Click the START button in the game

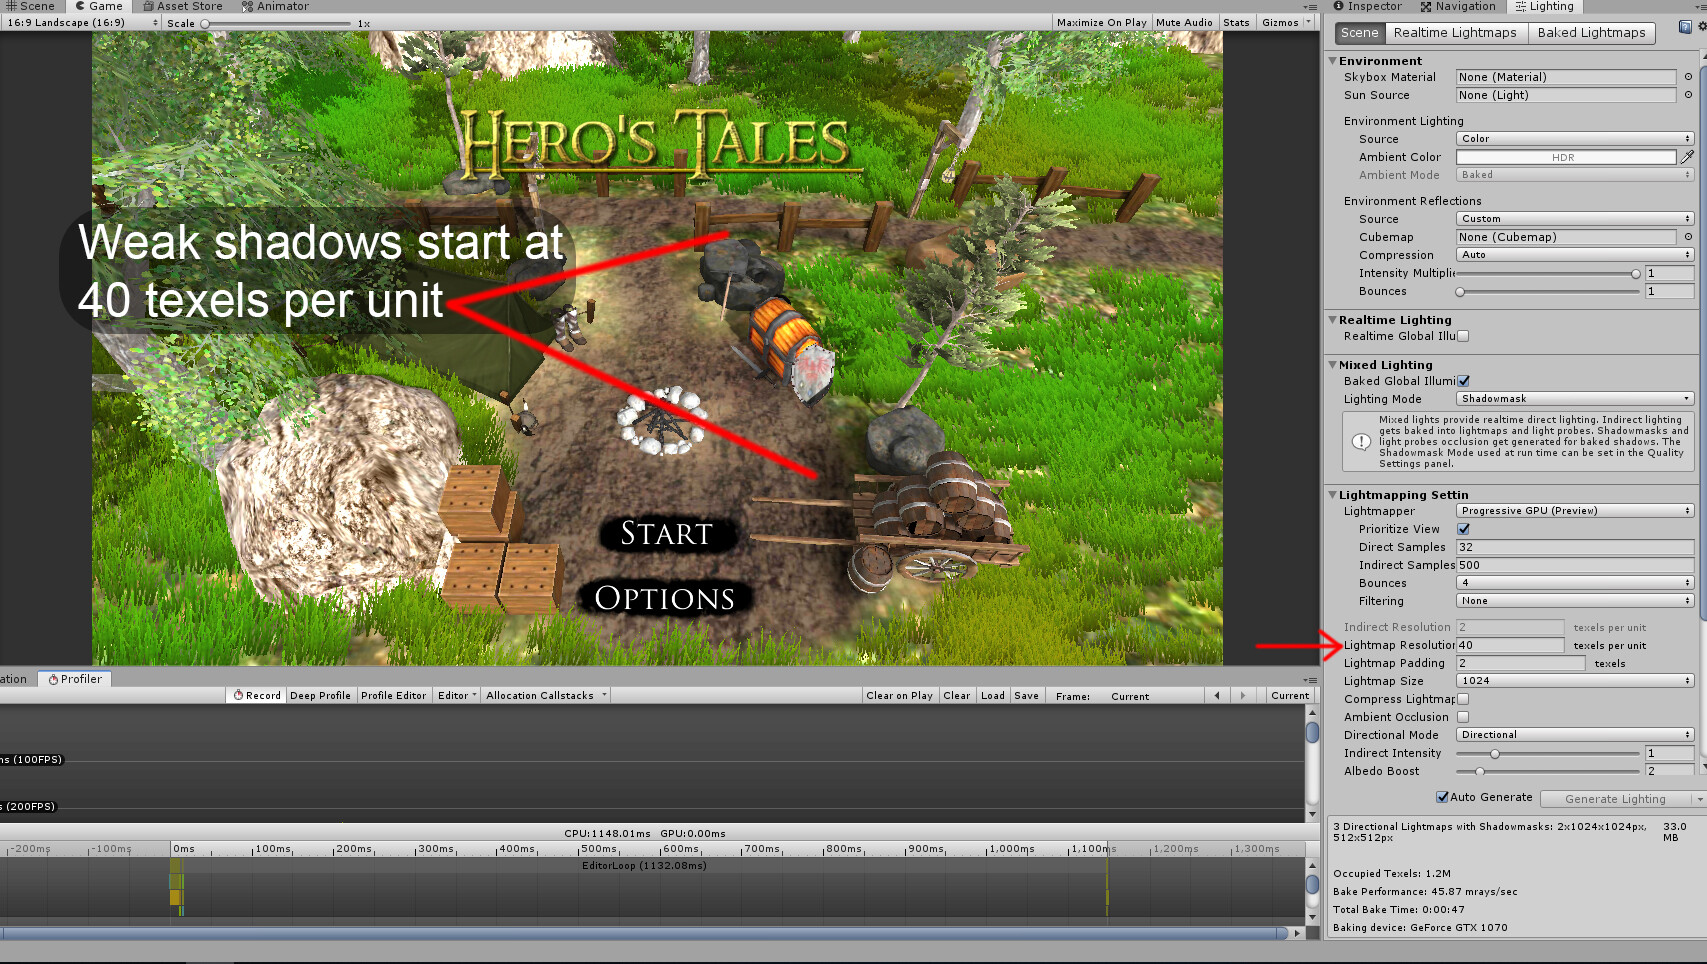[666, 534]
